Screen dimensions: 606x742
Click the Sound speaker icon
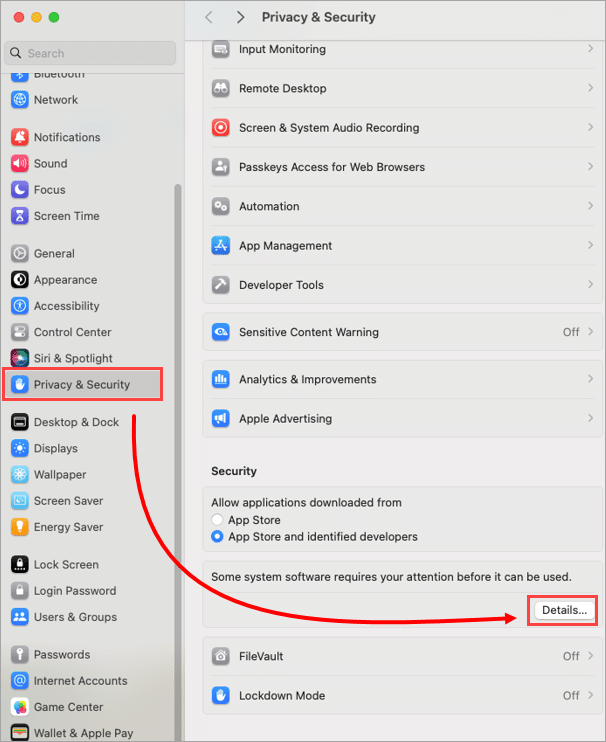pyautogui.click(x=19, y=164)
